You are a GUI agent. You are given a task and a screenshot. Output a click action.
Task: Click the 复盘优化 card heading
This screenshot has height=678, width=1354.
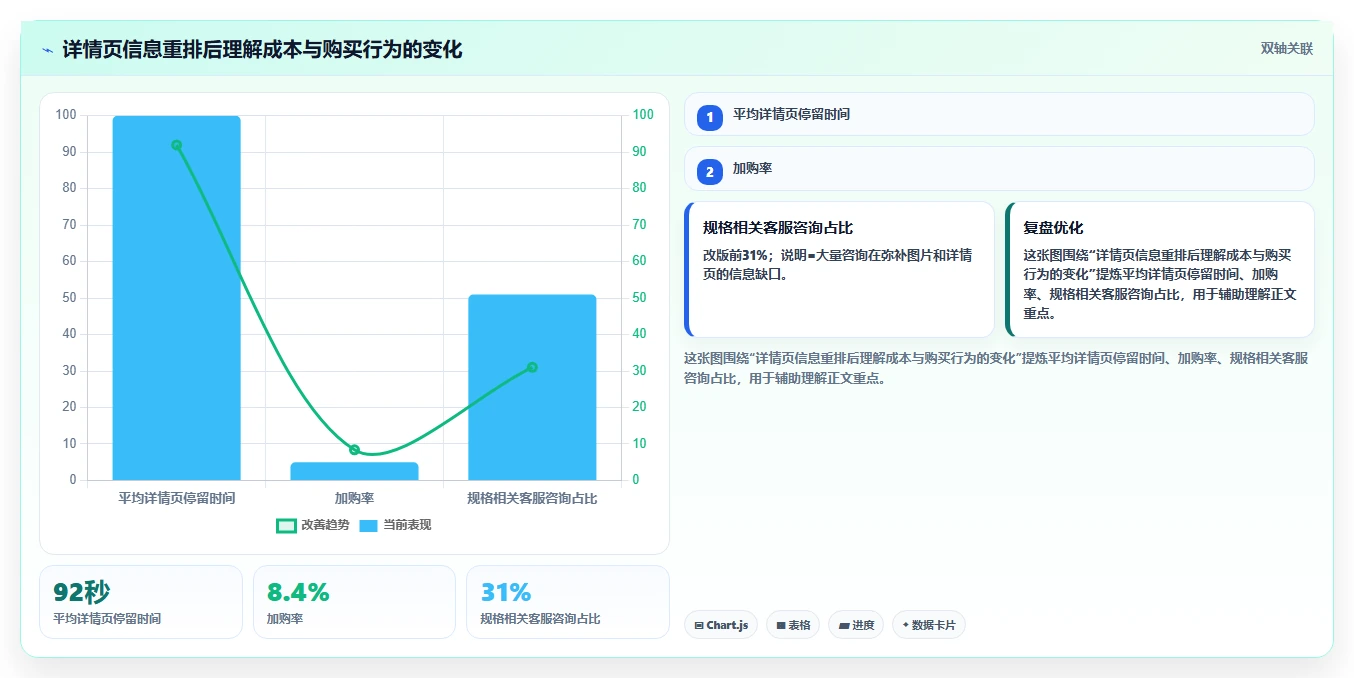(1053, 228)
